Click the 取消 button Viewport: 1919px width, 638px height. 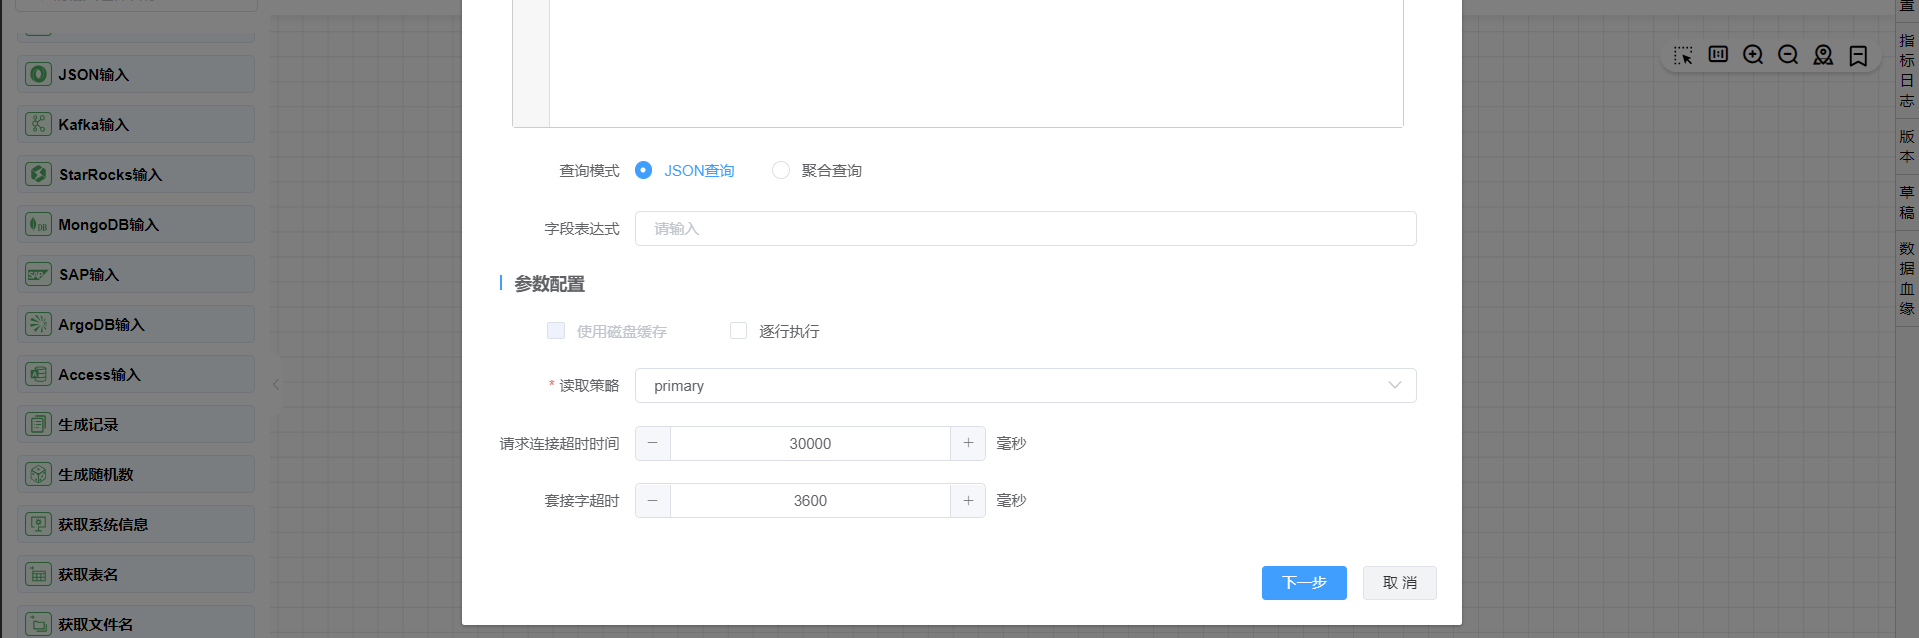point(1399,583)
